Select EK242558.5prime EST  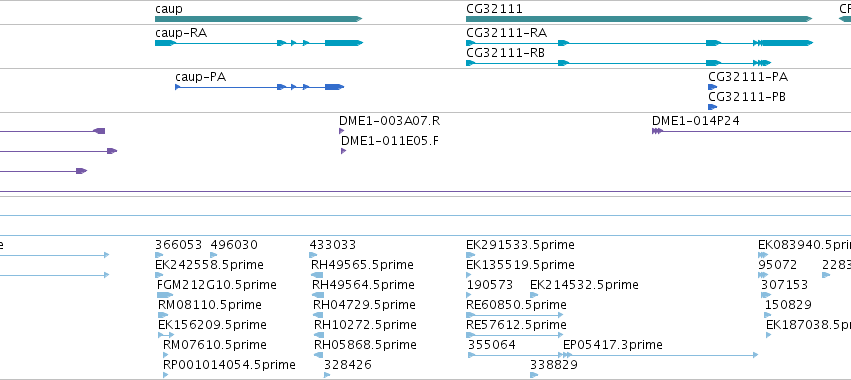tap(209, 265)
